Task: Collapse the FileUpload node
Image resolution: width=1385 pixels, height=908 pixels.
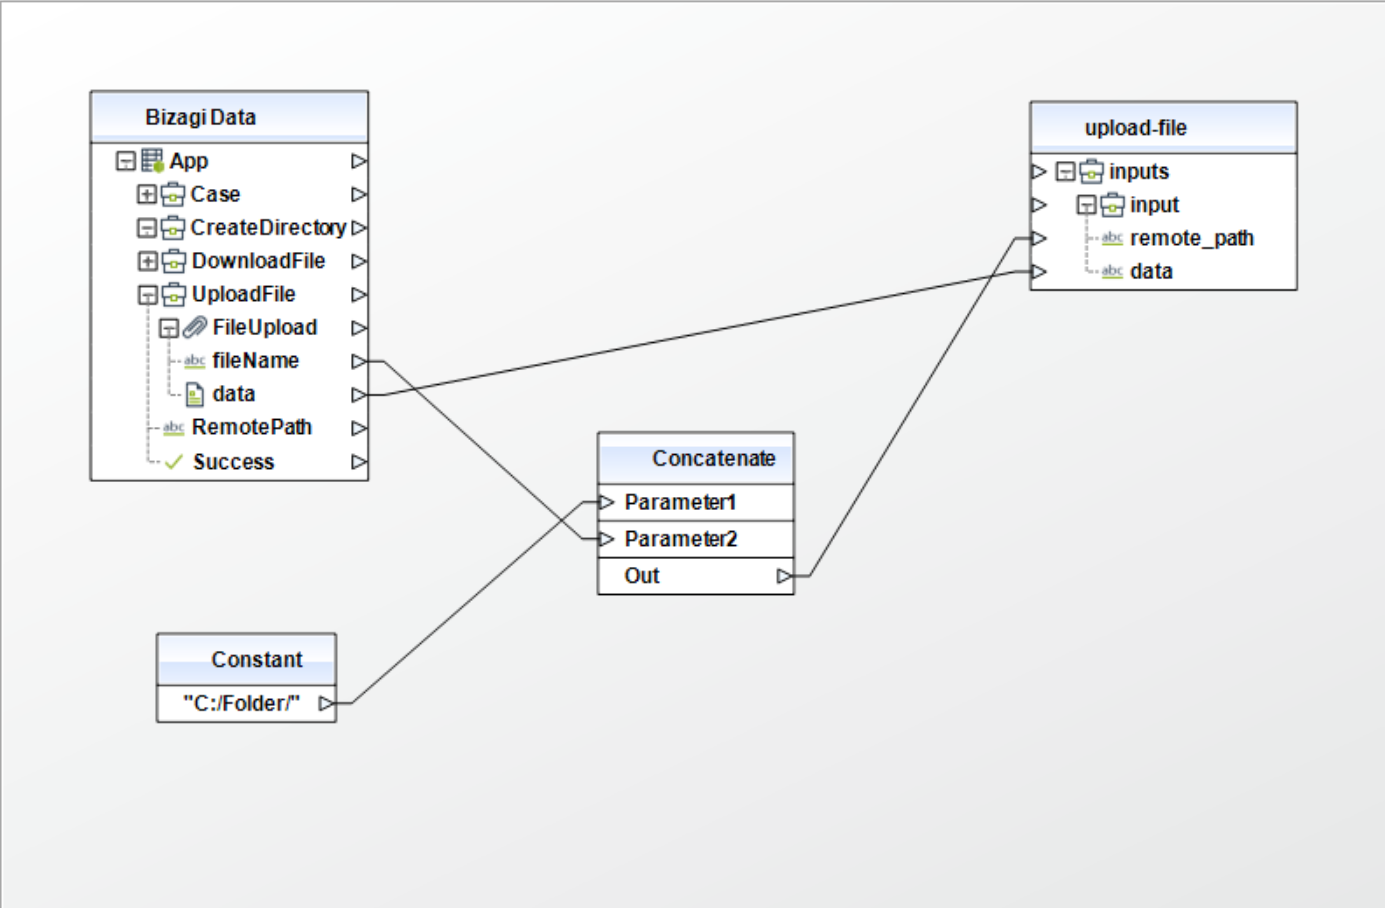Action: 168,328
